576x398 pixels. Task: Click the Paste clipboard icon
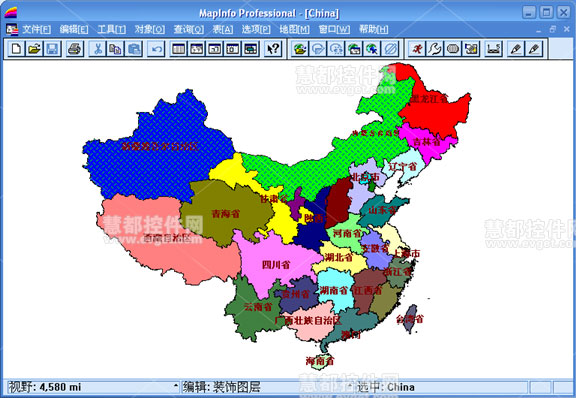coord(134,49)
